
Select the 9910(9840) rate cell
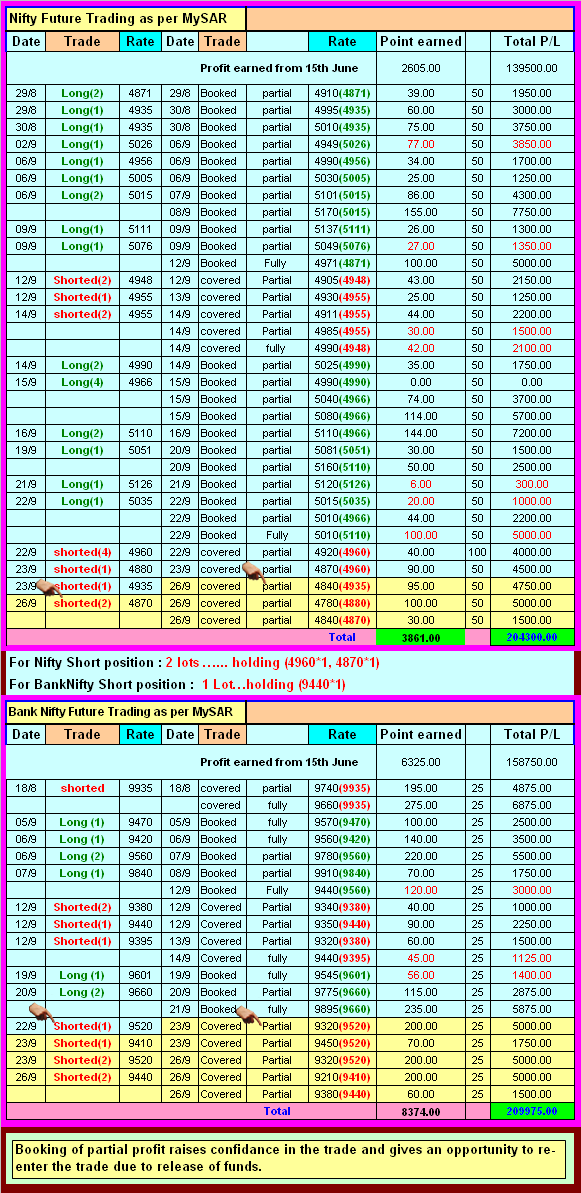point(342,873)
